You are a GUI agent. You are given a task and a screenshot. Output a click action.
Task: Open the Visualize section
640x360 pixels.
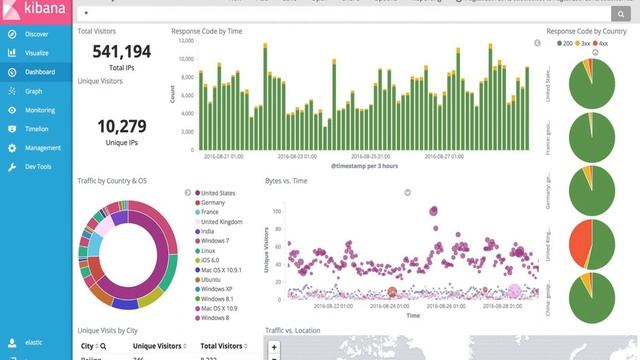coord(36,53)
